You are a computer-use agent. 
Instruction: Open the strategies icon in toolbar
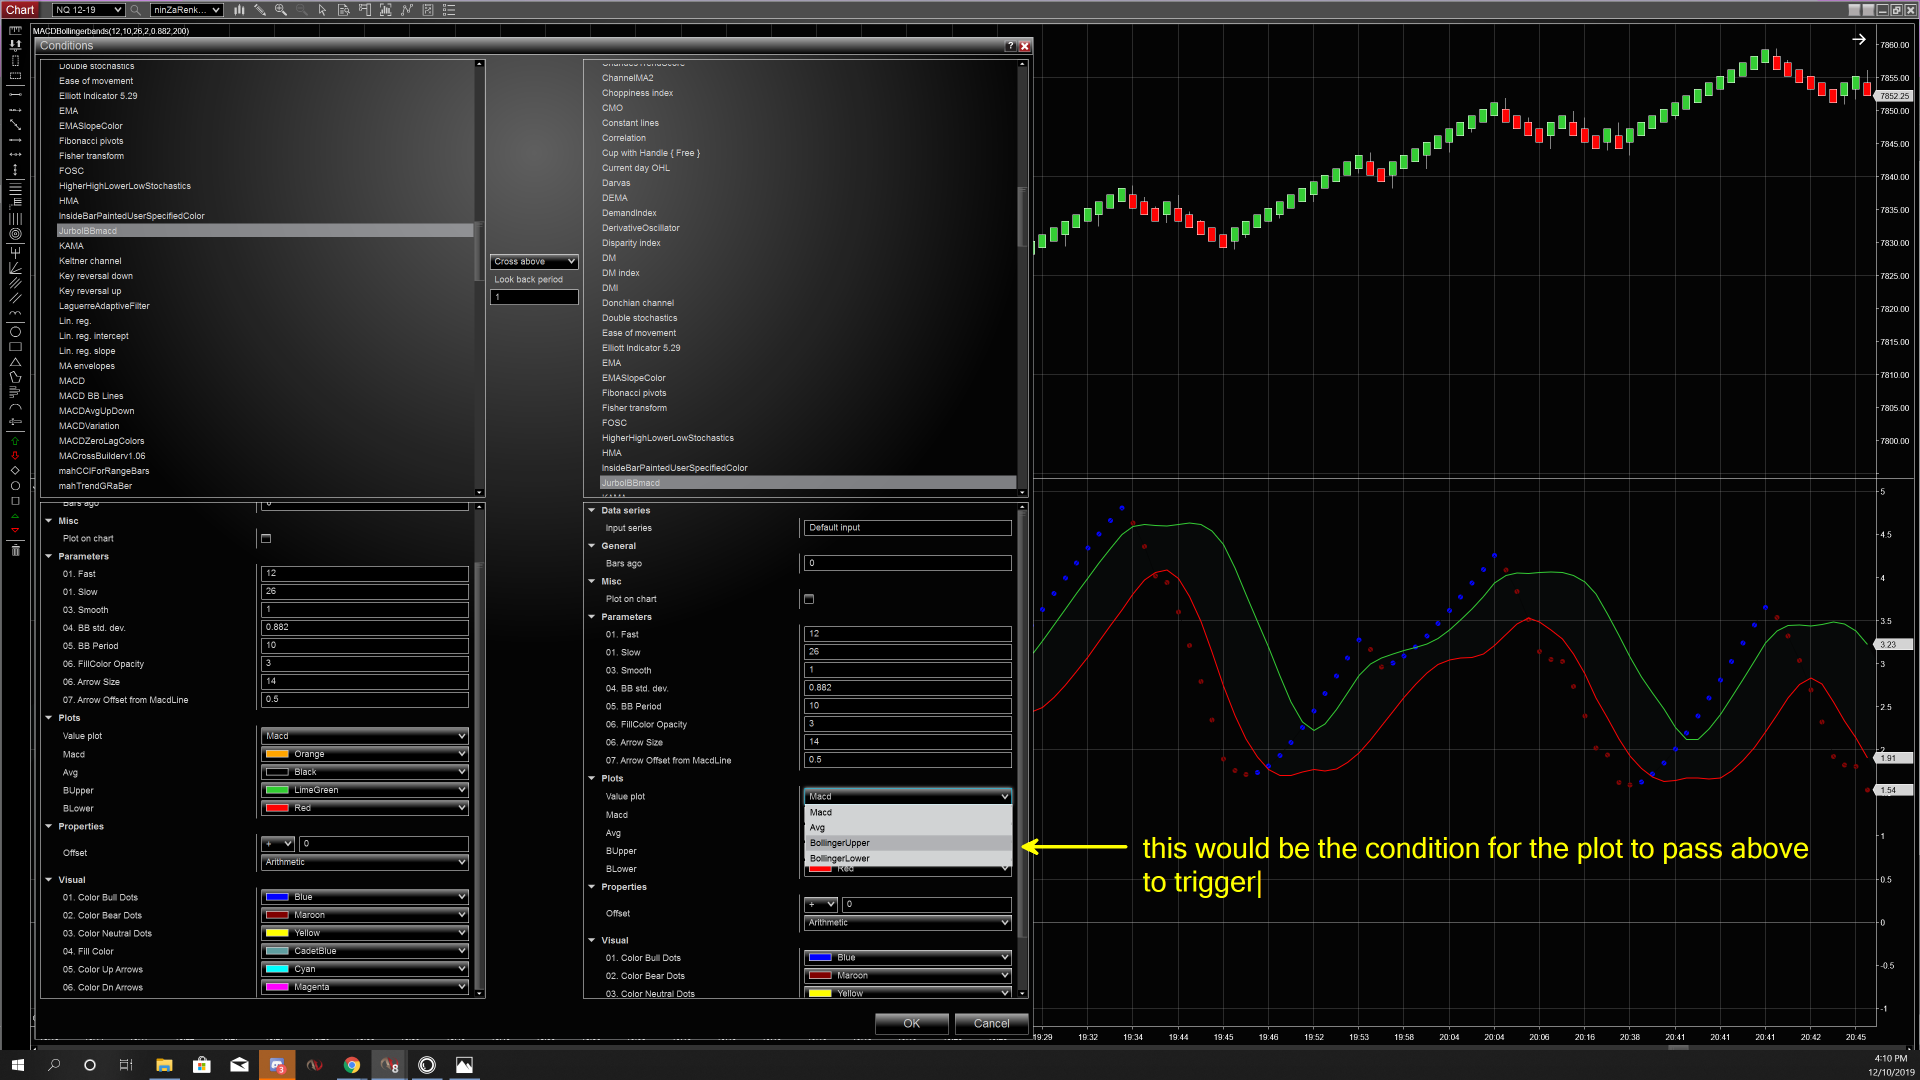click(428, 10)
